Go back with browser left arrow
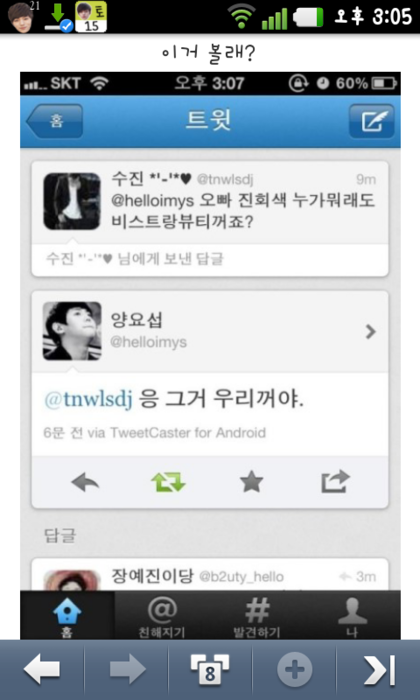Viewport: 420px width, 700px height. (42, 670)
